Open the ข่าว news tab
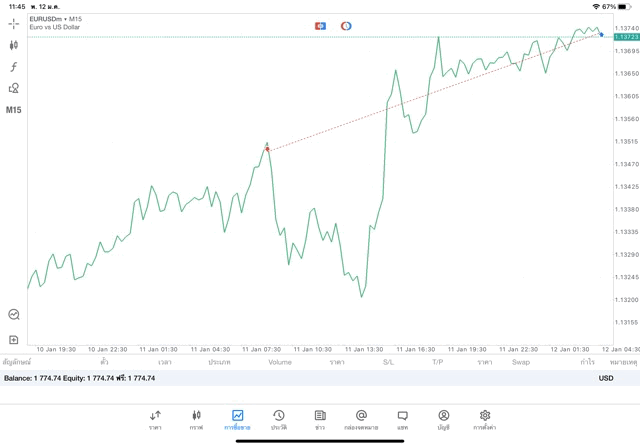 point(320,419)
